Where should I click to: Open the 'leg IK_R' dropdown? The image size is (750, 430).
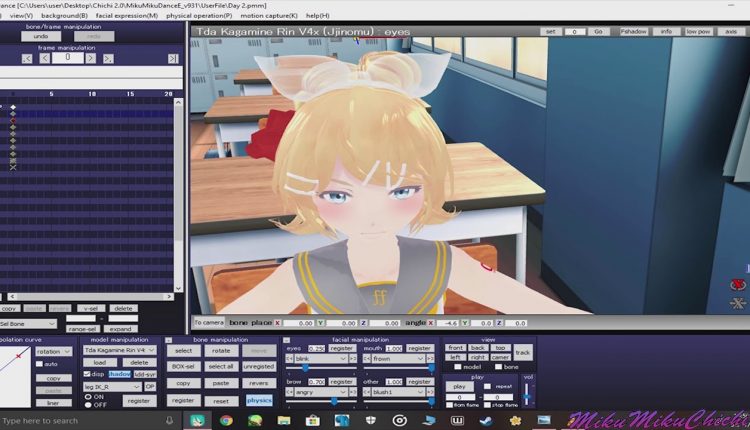point(112,386)
